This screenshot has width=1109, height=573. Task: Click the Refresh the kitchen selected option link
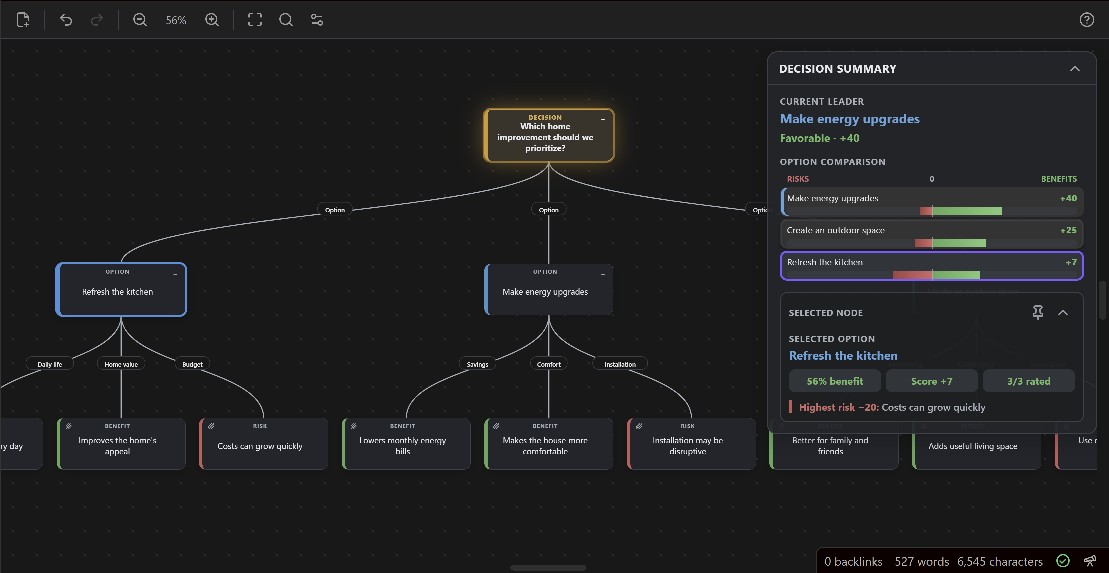[x=843, y=356]
